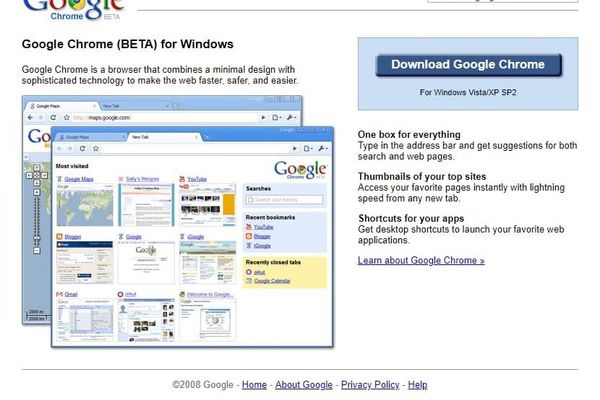The image size is (600, 400).
Task: Click Blogger icon in Most visited
Action: point(59,237)
